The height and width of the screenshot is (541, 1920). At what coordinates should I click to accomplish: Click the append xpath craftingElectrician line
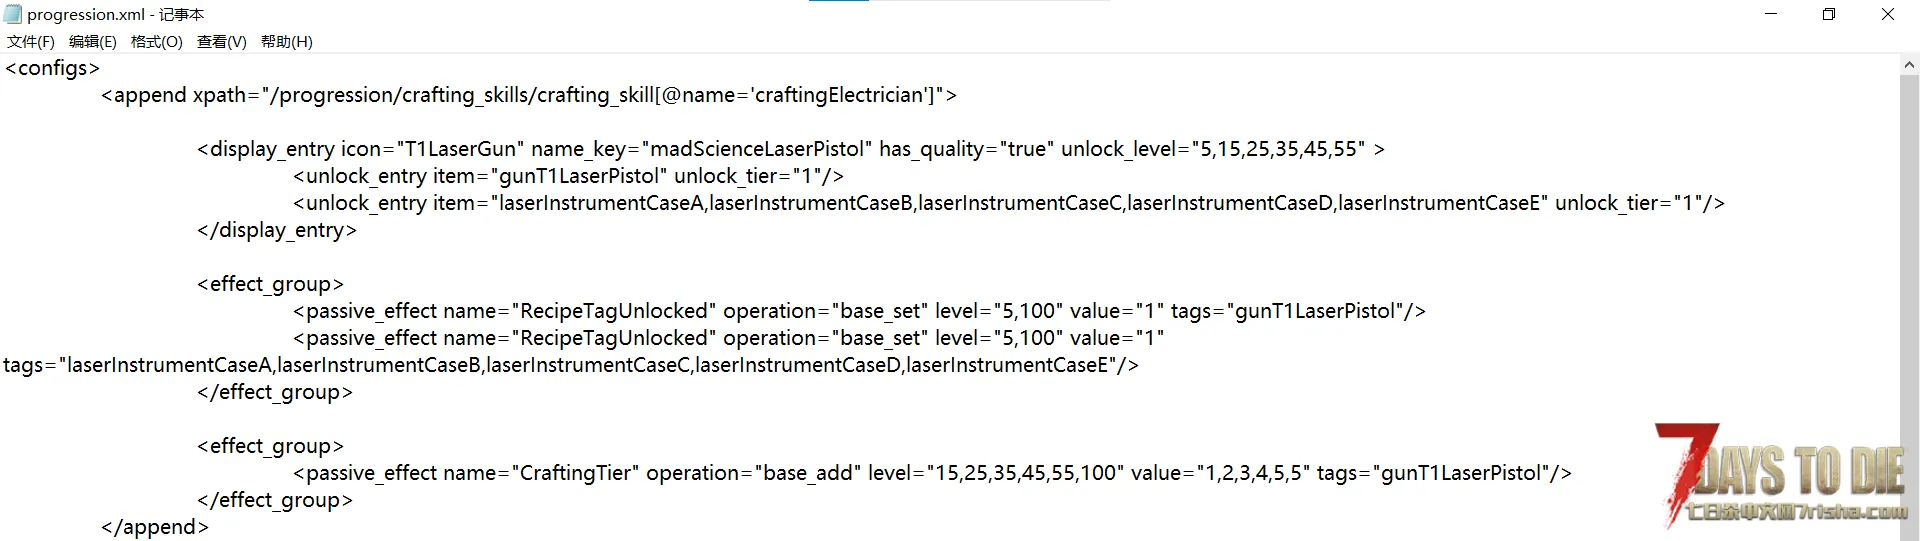pyautogui.click(x=528, y=95)
